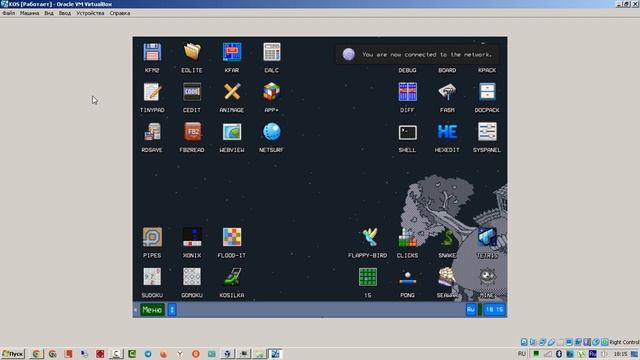Image resolution: width=640 pixels, height=360 pixels.
Task: Open the green Меню start button
Action: point(152,310)
